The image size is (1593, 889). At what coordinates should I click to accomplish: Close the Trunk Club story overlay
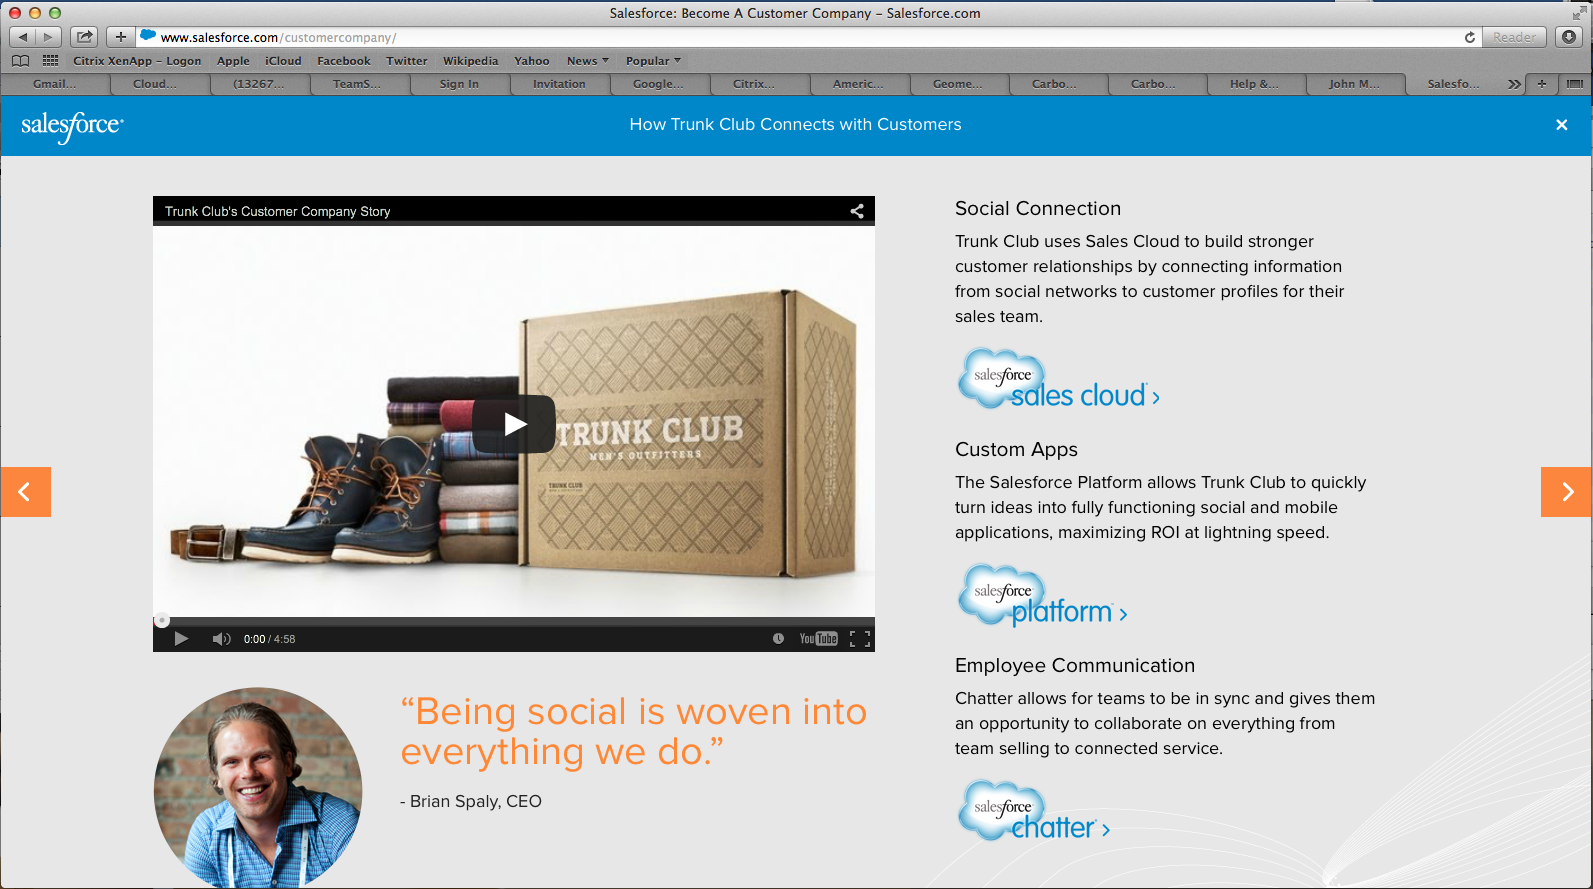click(x=1561, y=125)
